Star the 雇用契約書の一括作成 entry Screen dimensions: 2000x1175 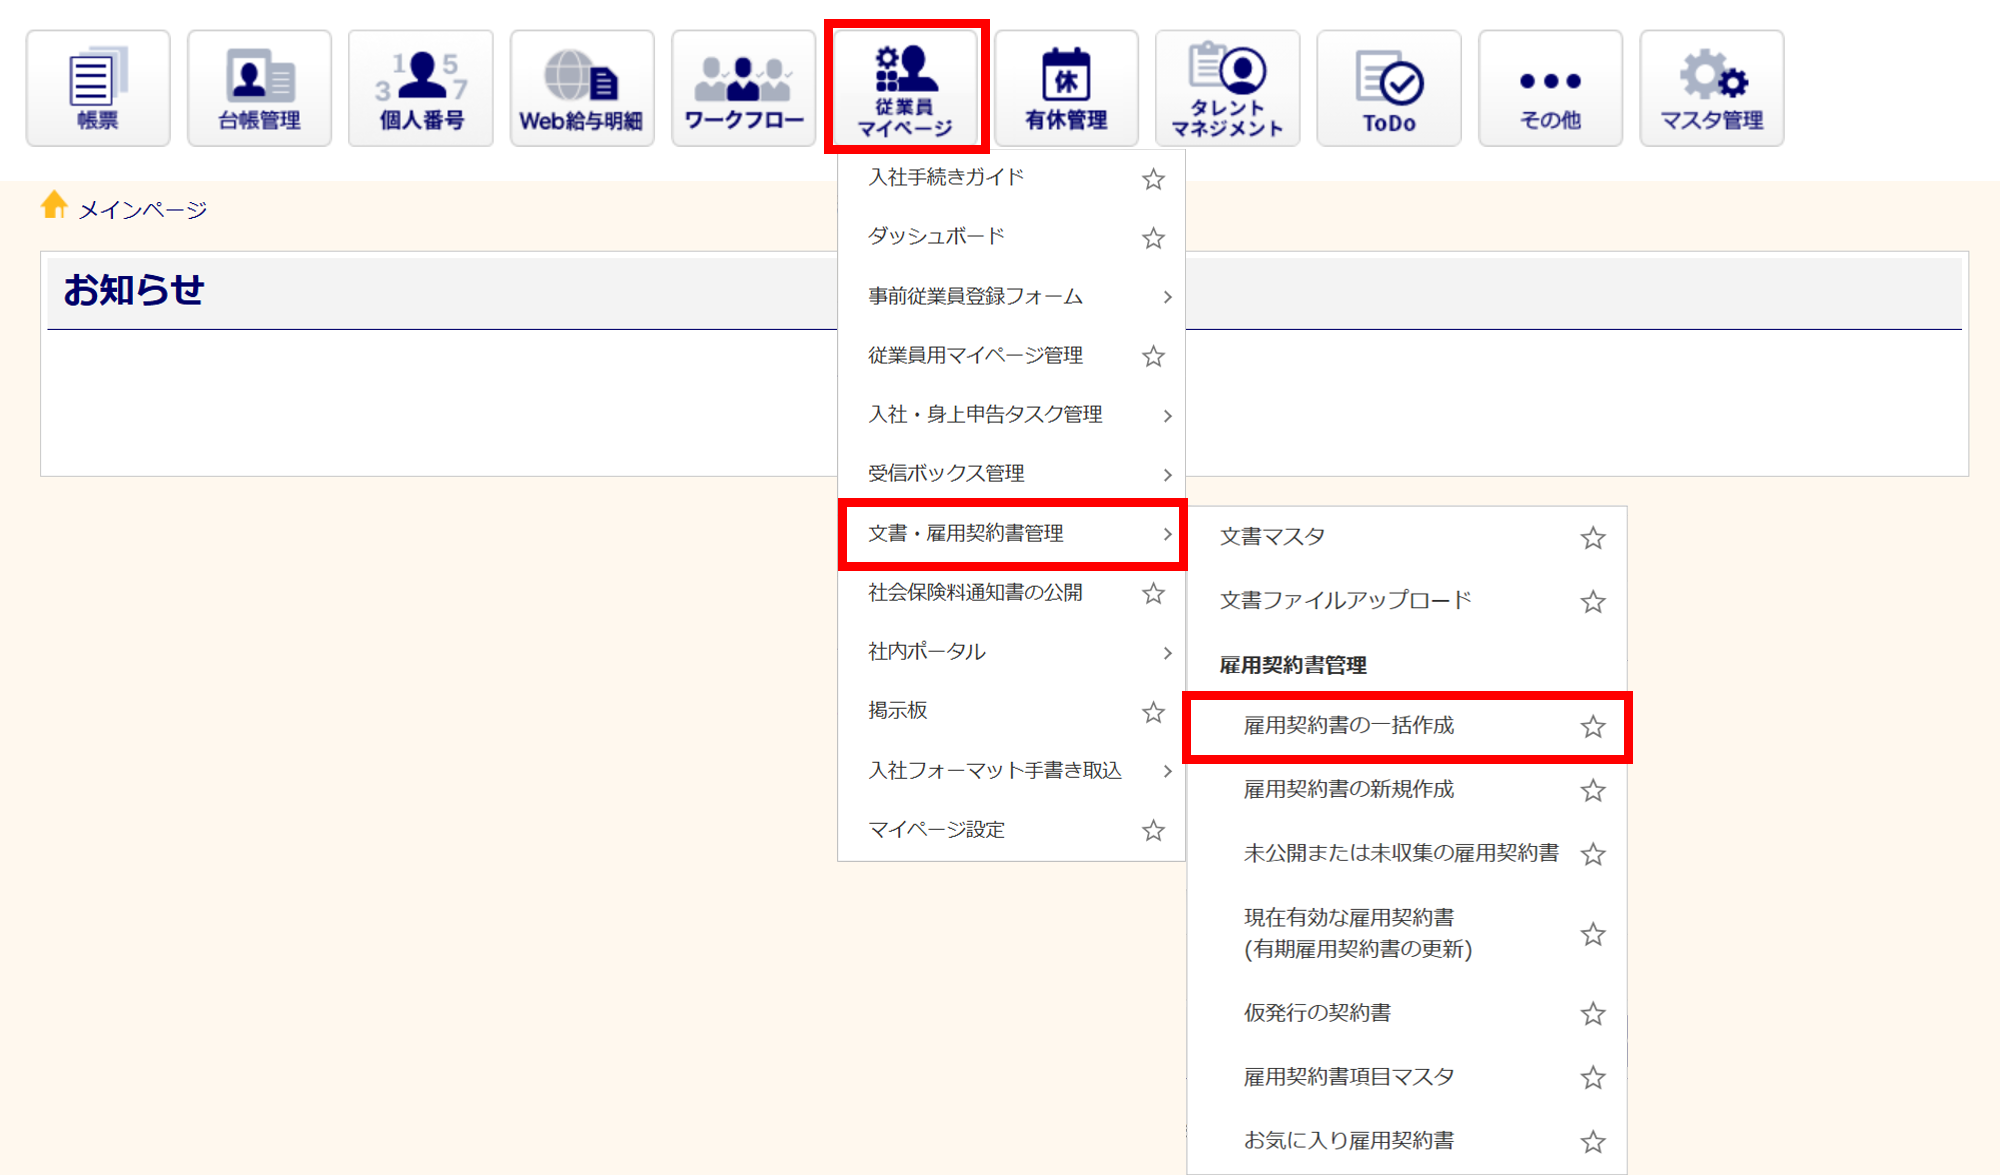(x=1592, y=727)
